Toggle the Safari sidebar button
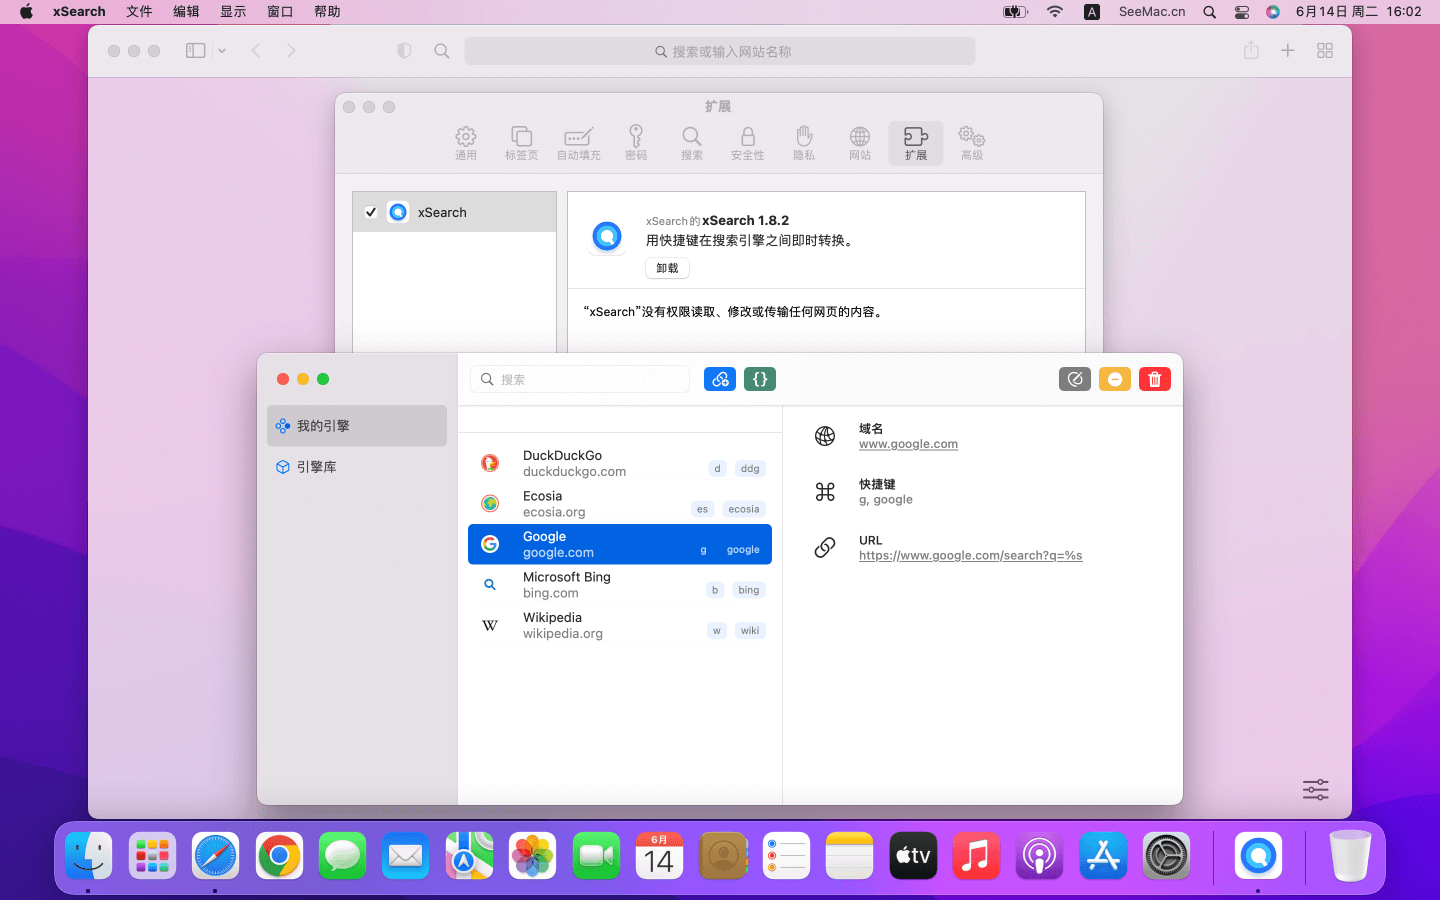The image size is (1440, 900). [196, 51]
